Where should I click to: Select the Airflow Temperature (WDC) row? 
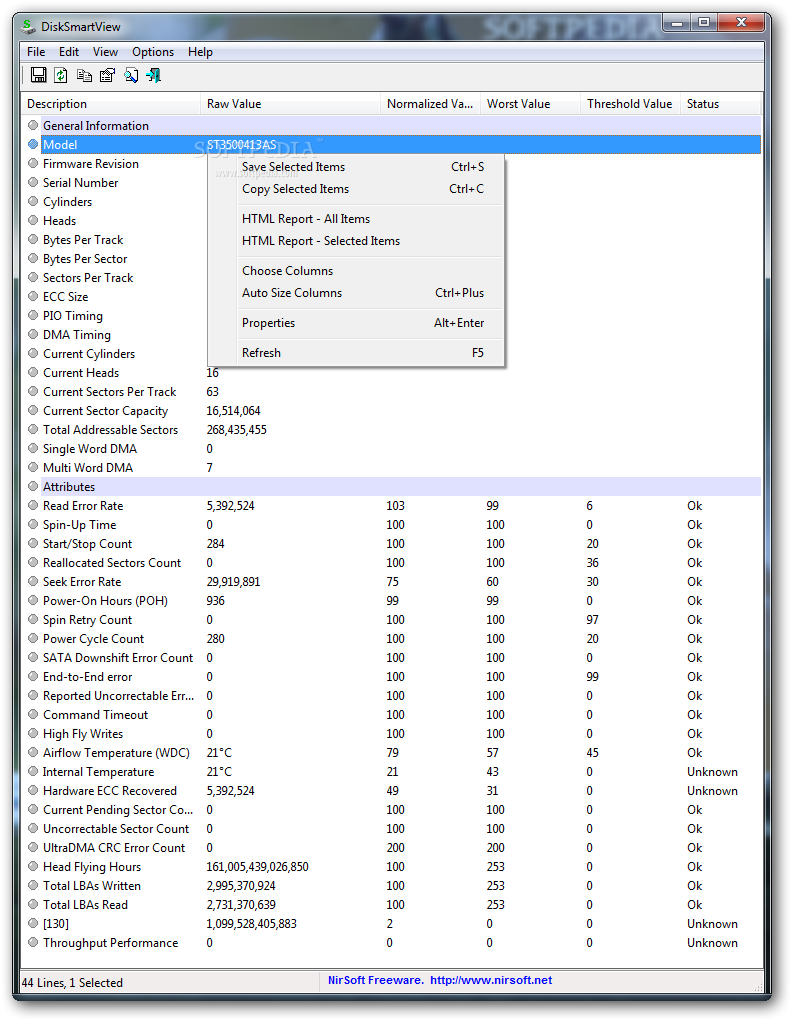(x=391, y=753)
